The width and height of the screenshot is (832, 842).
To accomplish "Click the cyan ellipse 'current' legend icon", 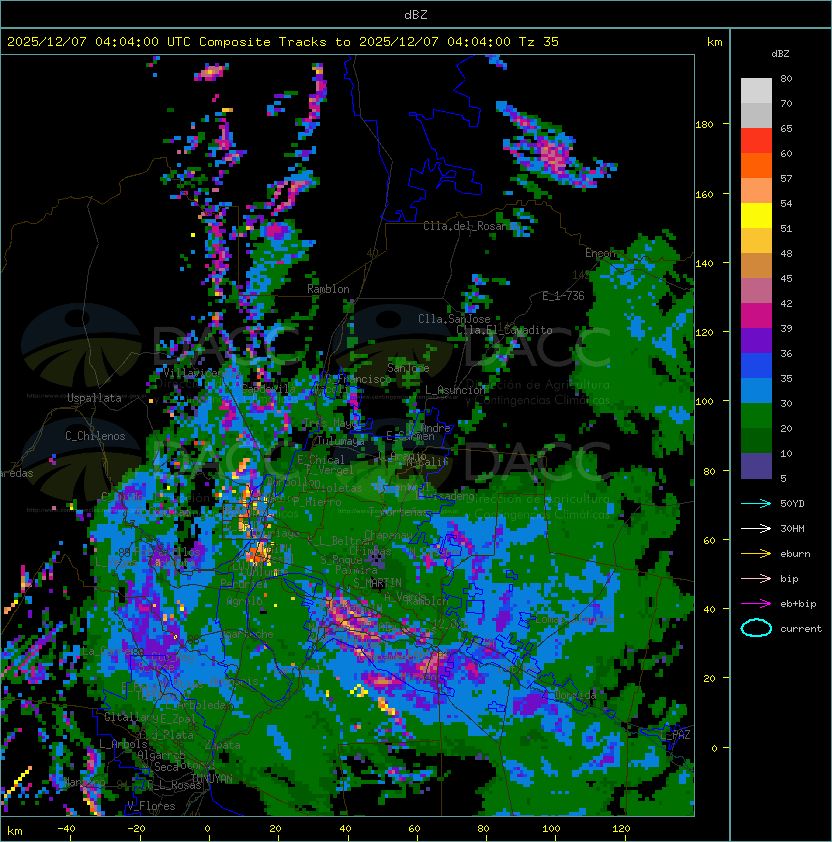I will pyautogui.click(x=756, y=628).
